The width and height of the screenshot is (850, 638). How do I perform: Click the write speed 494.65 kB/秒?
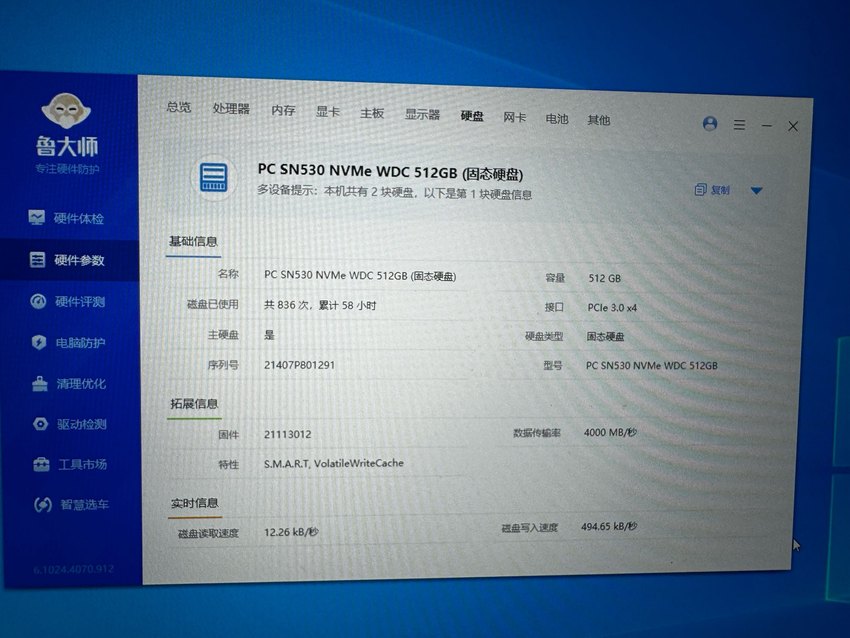pyautogui.click(x=609, y=526)
